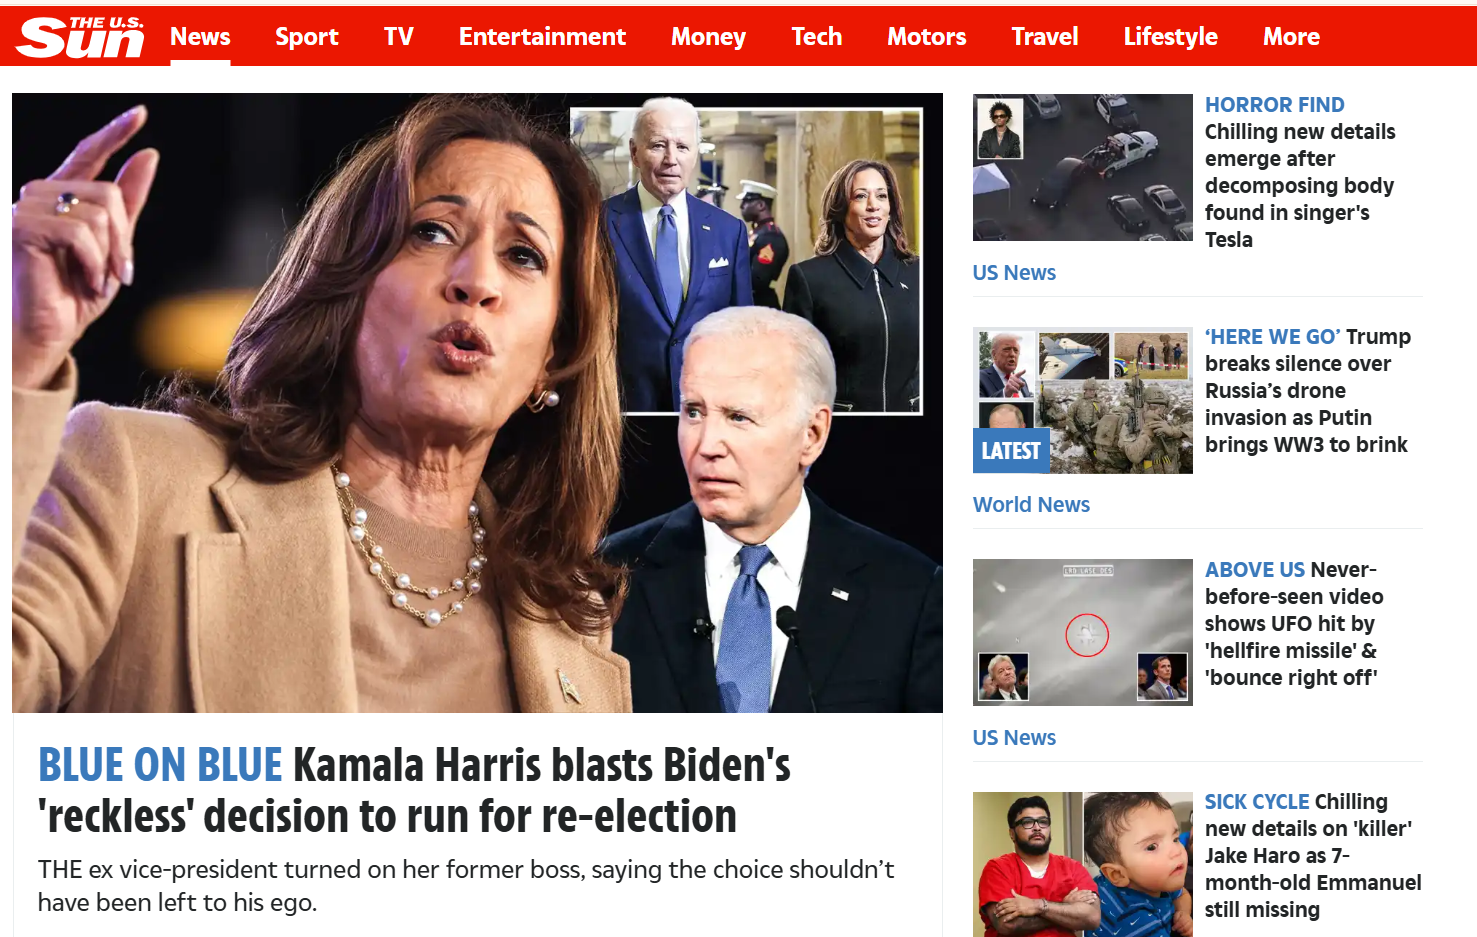Viewport: 1477px width, 937px height.
Task: Select Entertainment in navigation bar
Action: coord(542,37)
